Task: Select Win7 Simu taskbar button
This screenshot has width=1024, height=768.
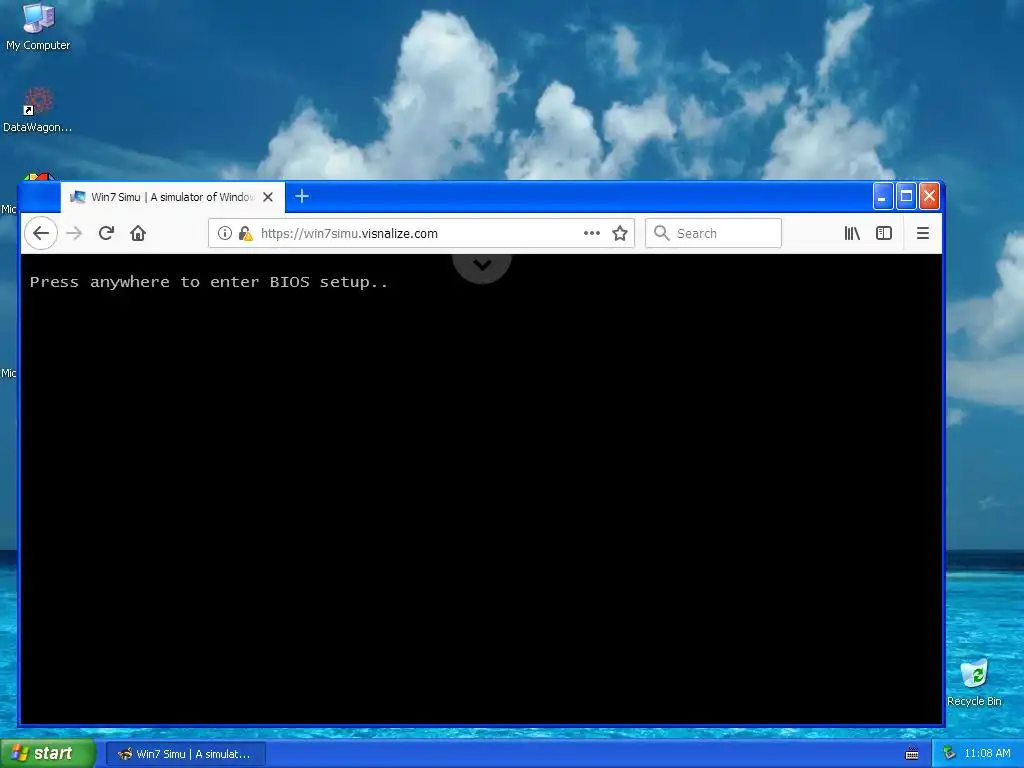Action: tap(186, 754)
